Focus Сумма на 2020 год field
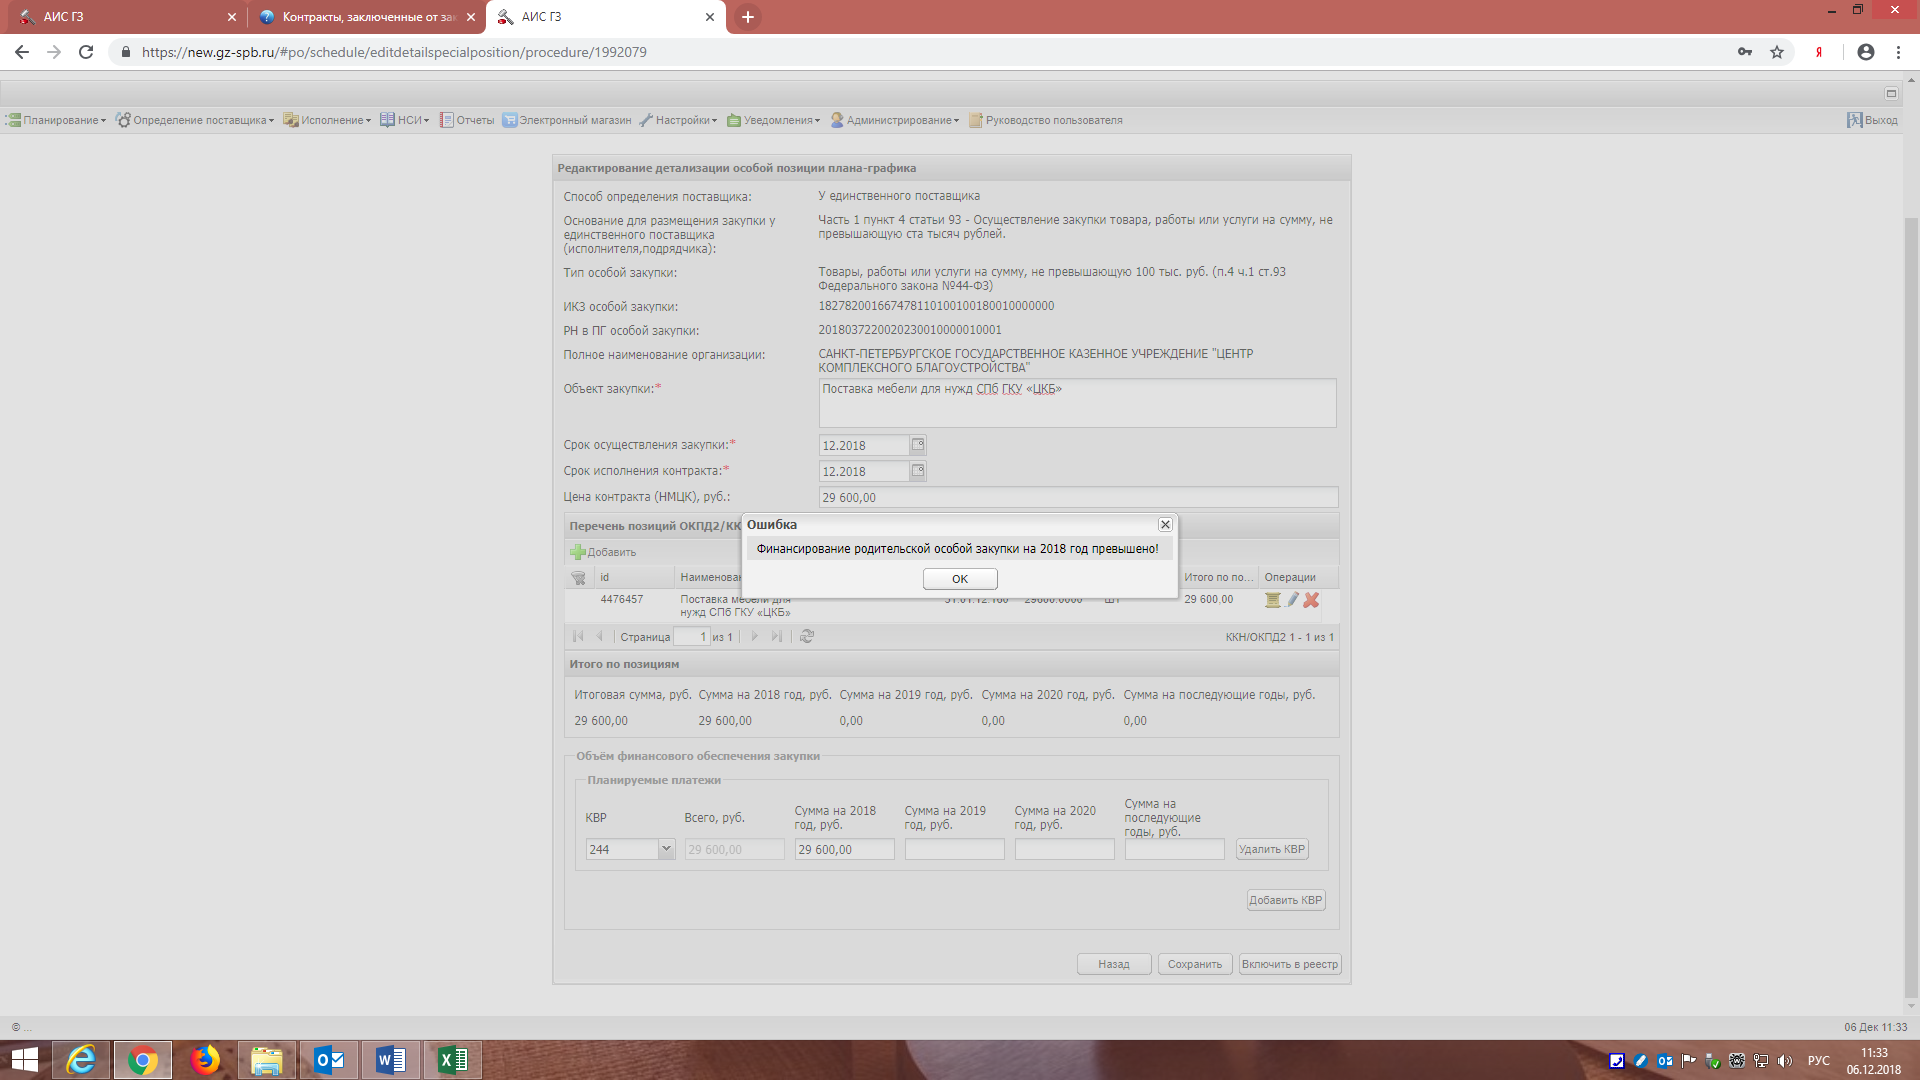 (1064, 849)
